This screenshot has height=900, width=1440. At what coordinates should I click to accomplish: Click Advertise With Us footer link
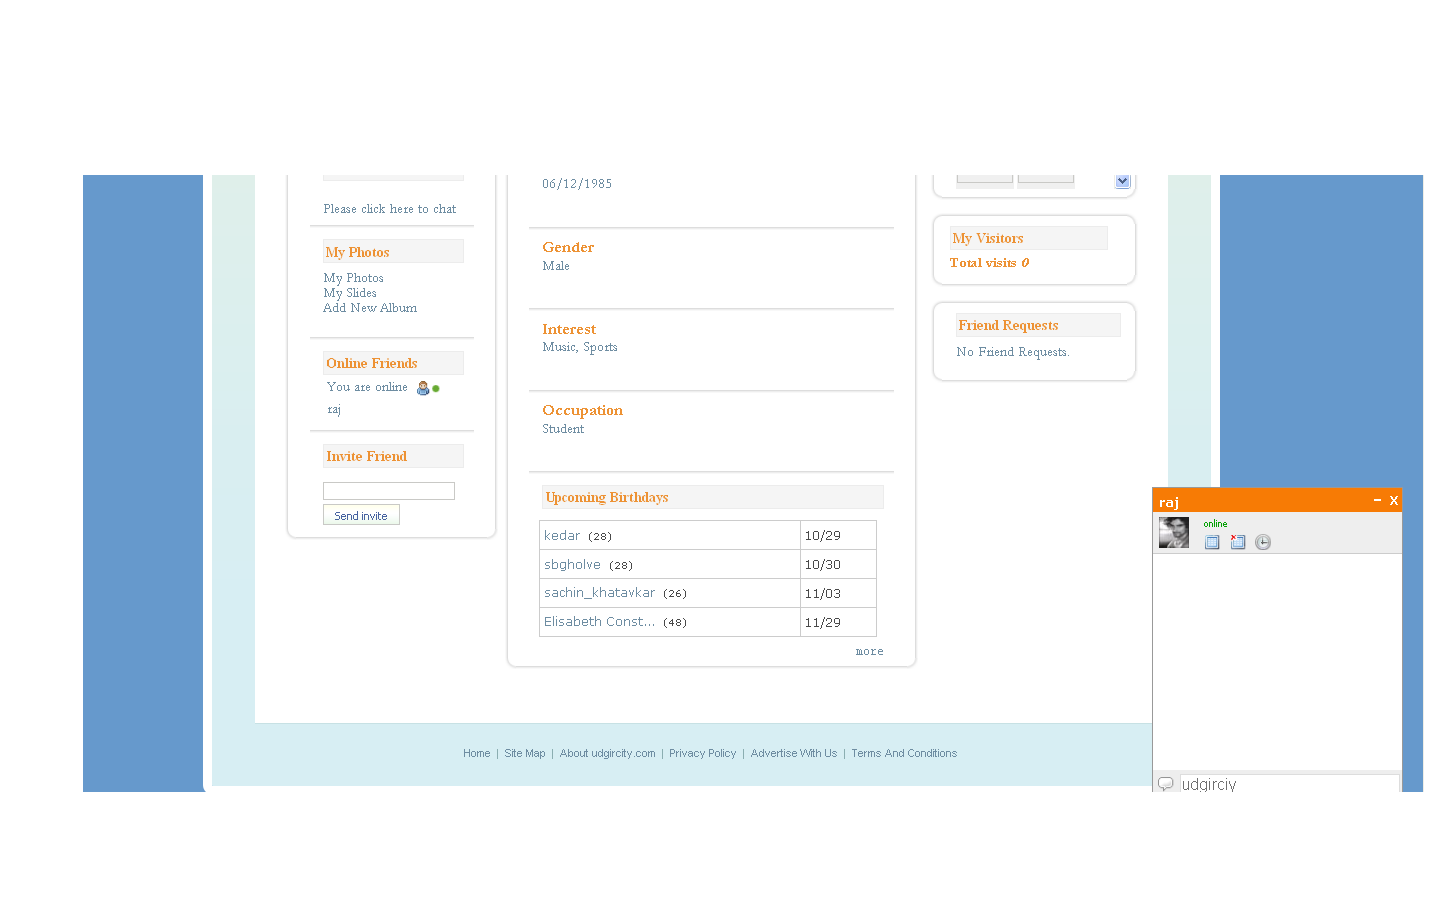(794, 754)
